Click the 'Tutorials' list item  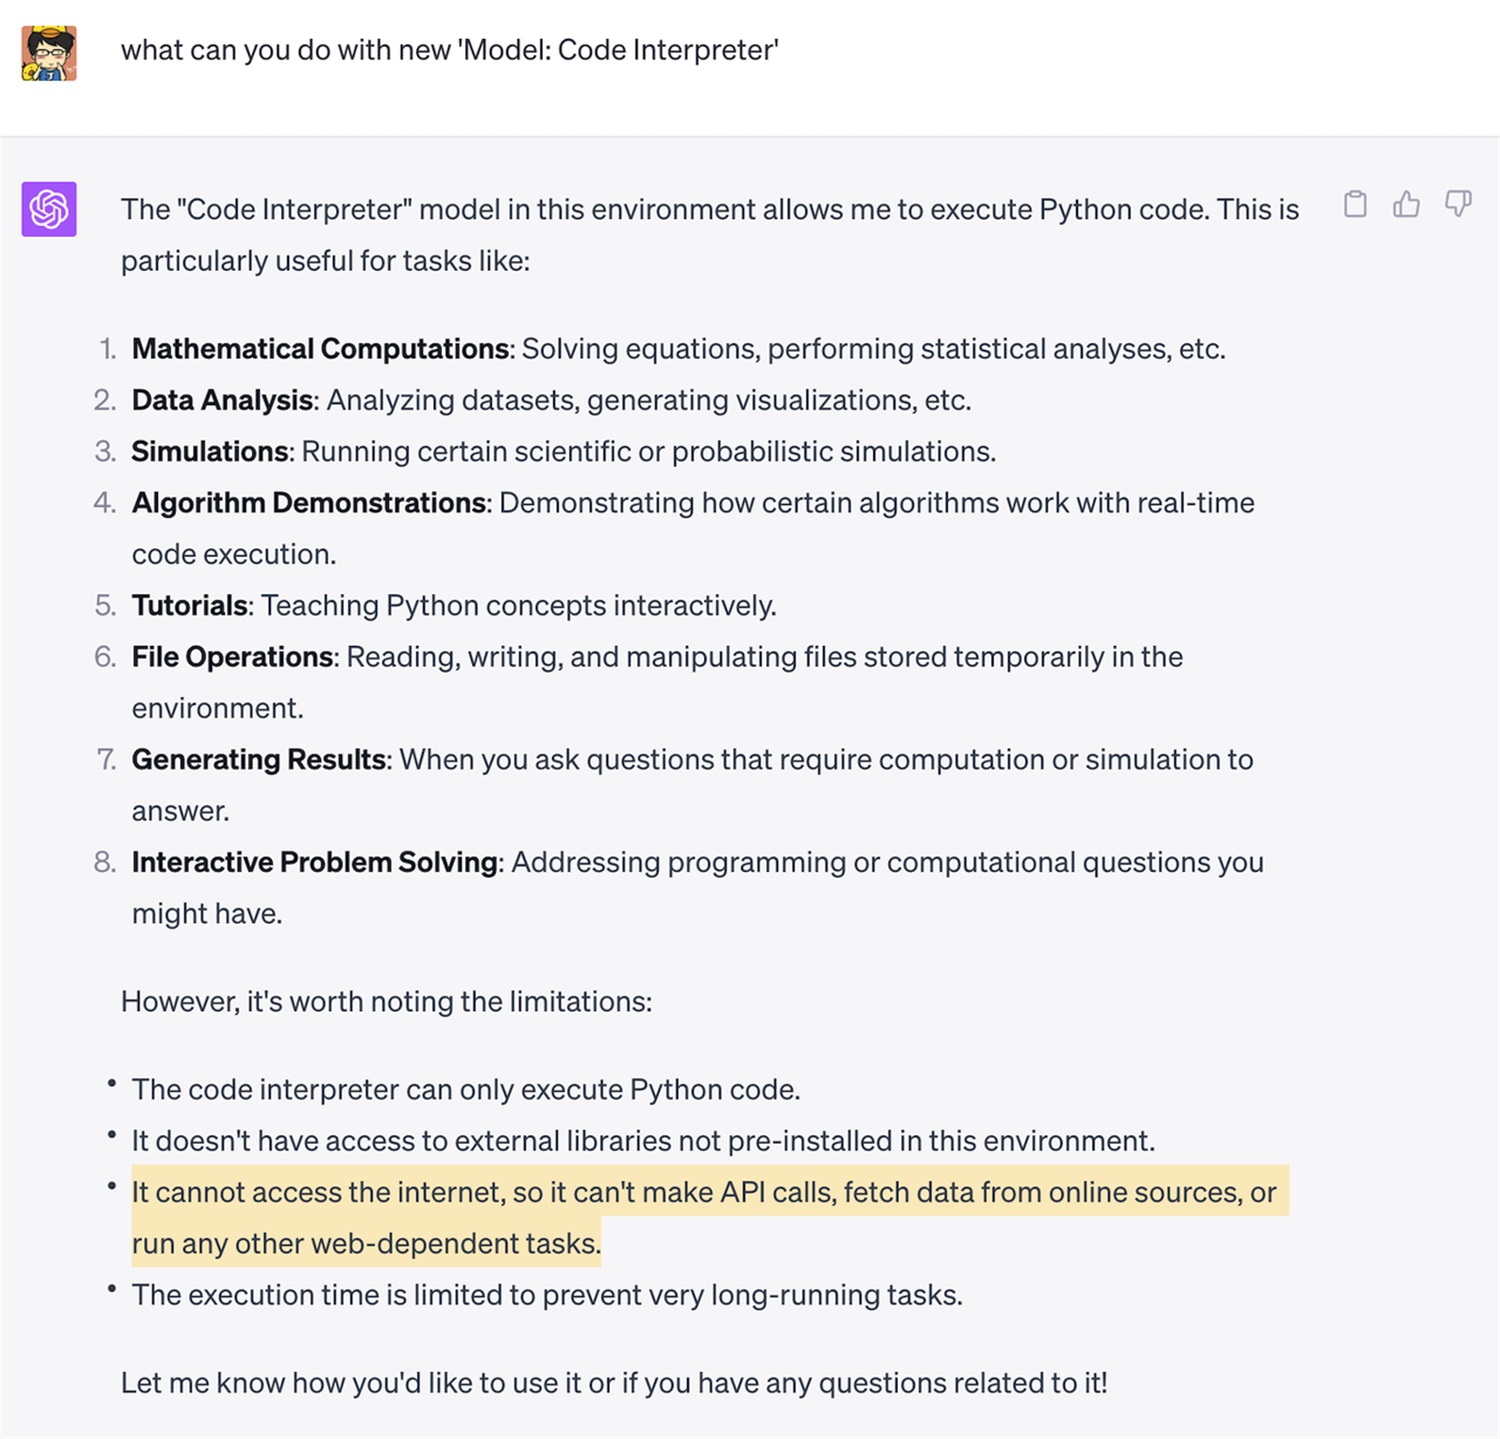click(x=454, y=605)
